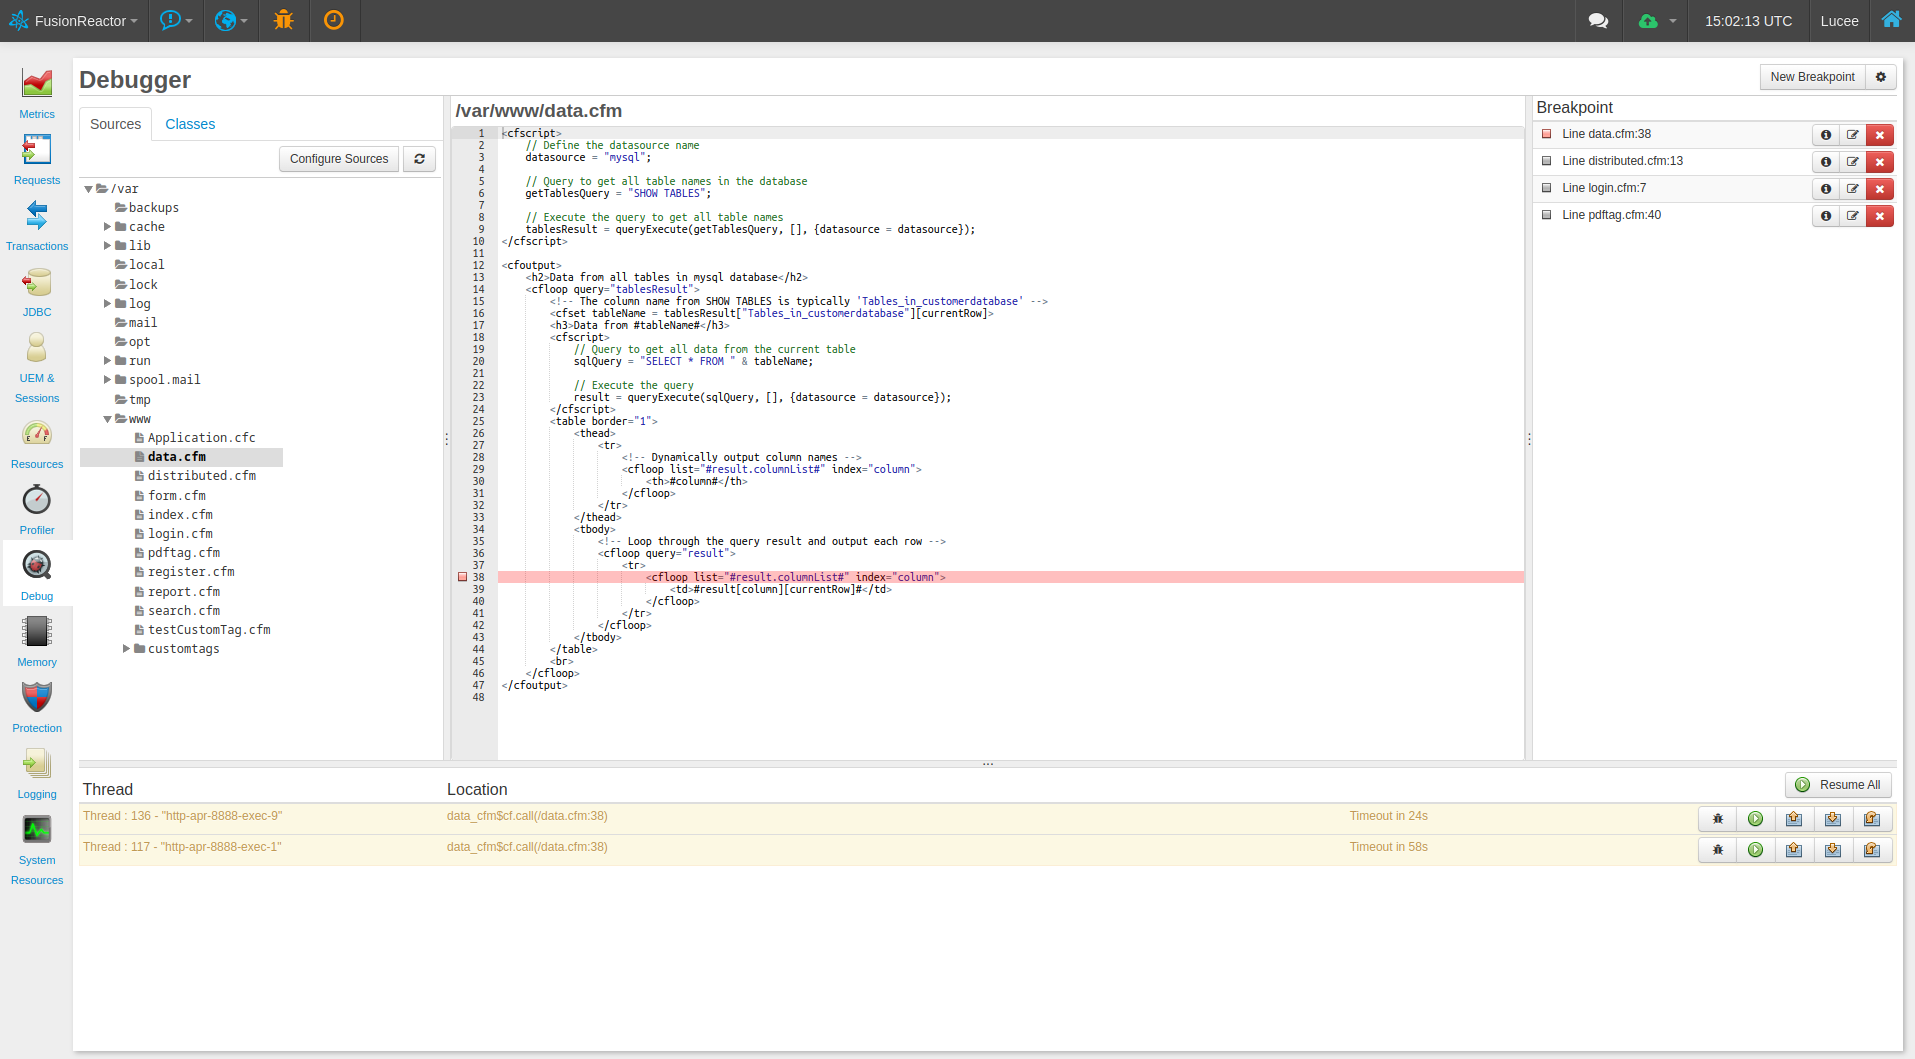Image resolution: width=1915 pixels, height=1059 pixels.
Task: Toggle the pdftag.cfm:40 breakpoint enable box
Action: click(1547, 215)
